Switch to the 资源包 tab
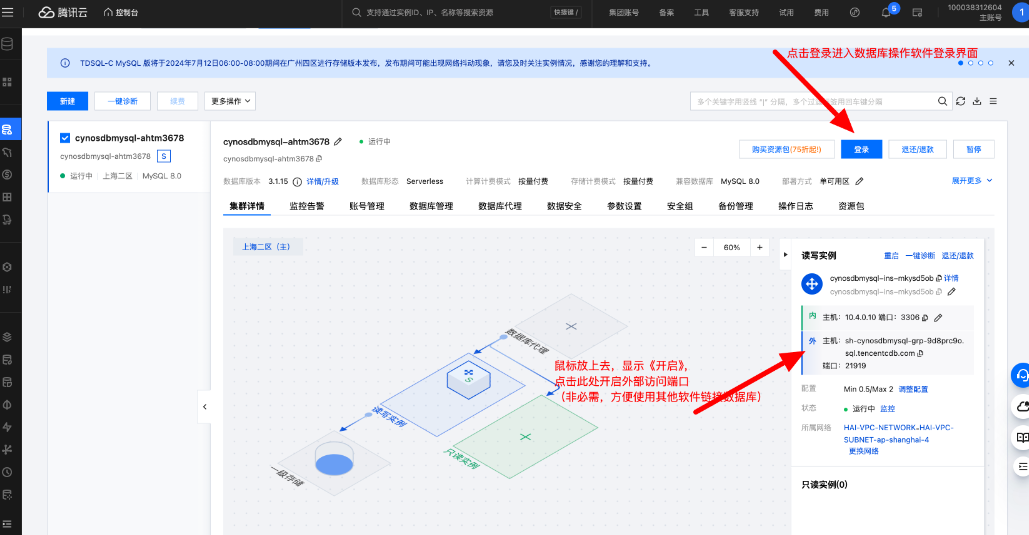Screen dimensions: 1029x535 coord(851,206)
